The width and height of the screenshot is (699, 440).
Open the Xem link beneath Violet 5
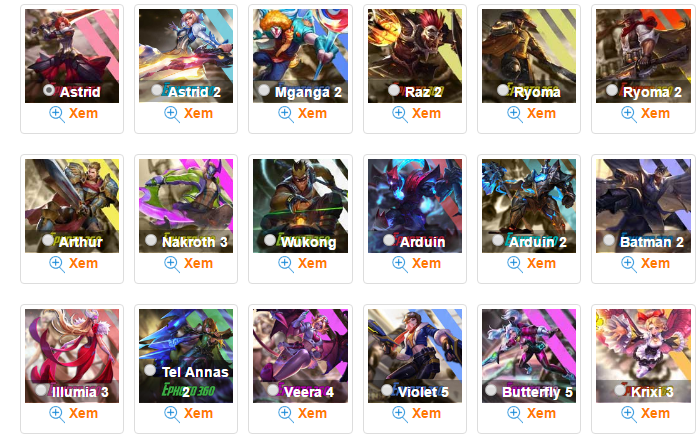(x=426, y=414)
